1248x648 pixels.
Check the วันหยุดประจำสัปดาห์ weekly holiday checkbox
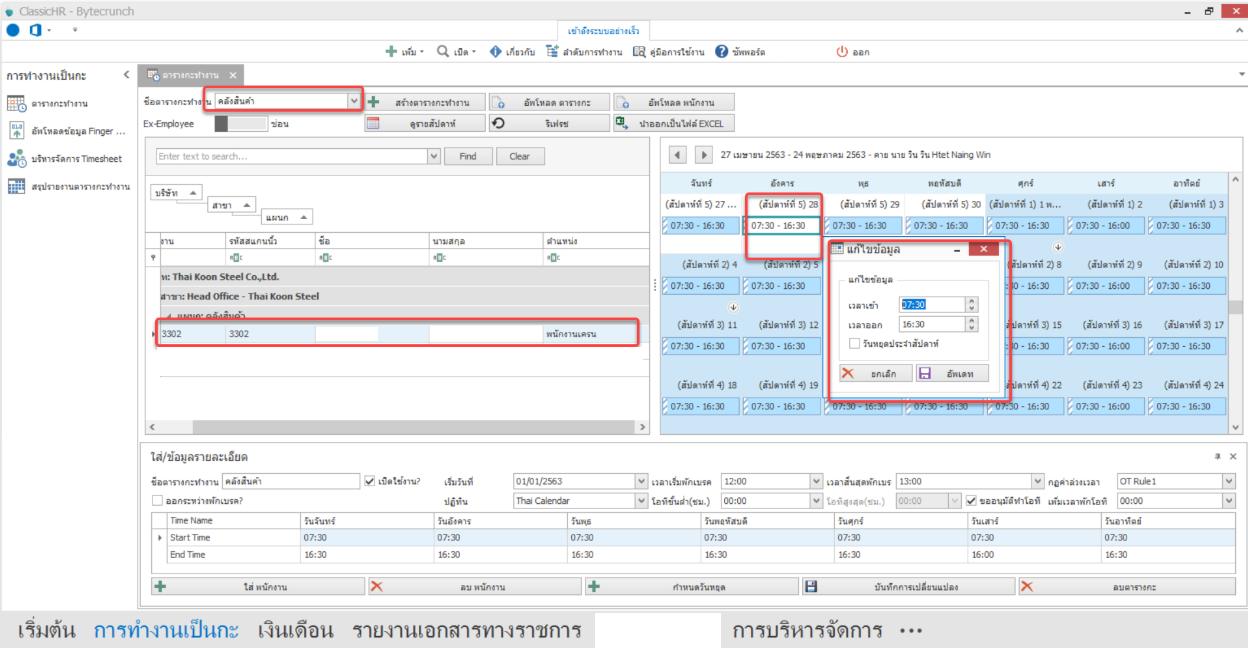tap(855, 344)
